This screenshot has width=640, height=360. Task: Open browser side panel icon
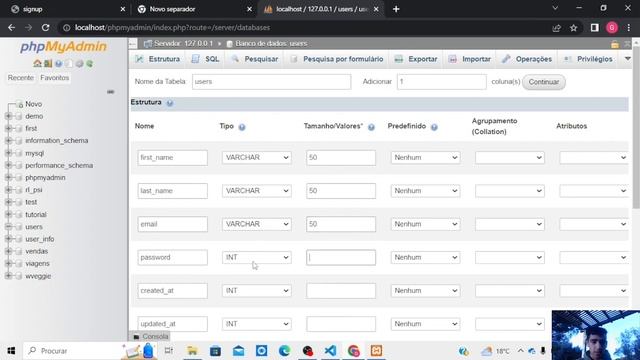click(594, 28)
